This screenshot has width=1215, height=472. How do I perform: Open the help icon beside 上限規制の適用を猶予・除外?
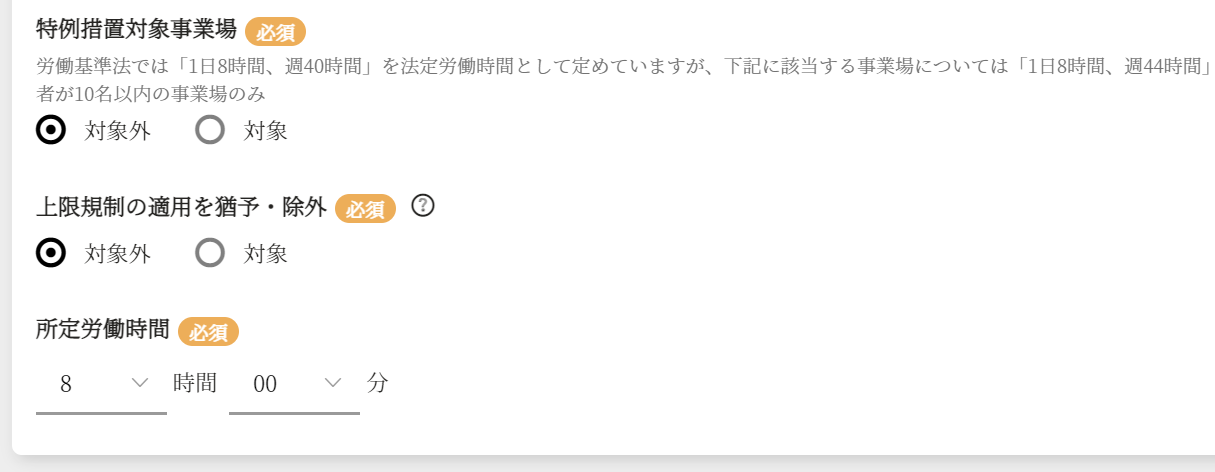click(x=423, y=206)
